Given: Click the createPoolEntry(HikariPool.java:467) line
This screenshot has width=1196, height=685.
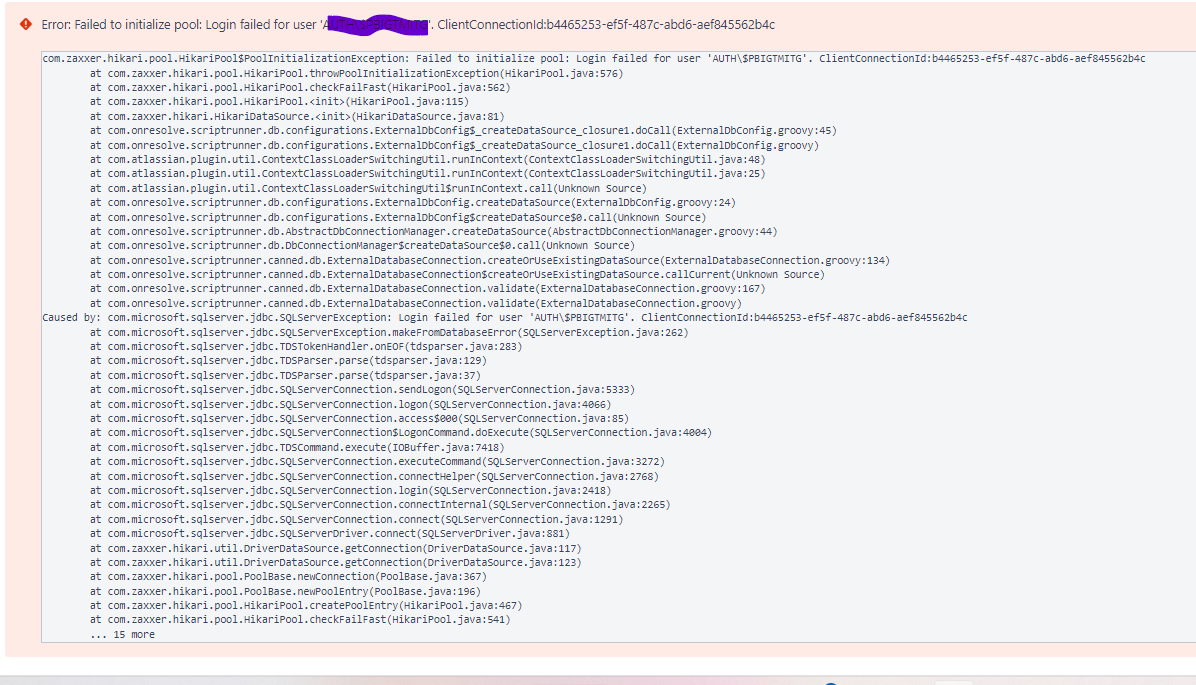Looking at the screenshot, I should point(306,606).
